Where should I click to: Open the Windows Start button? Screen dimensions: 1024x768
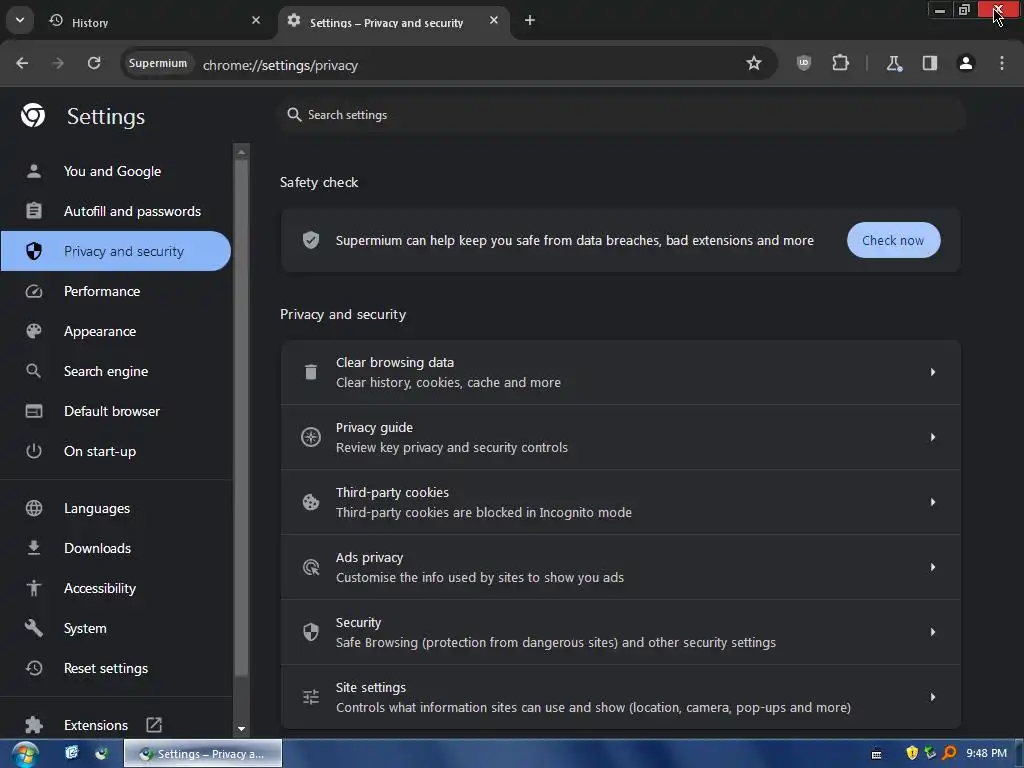[24, 754]
